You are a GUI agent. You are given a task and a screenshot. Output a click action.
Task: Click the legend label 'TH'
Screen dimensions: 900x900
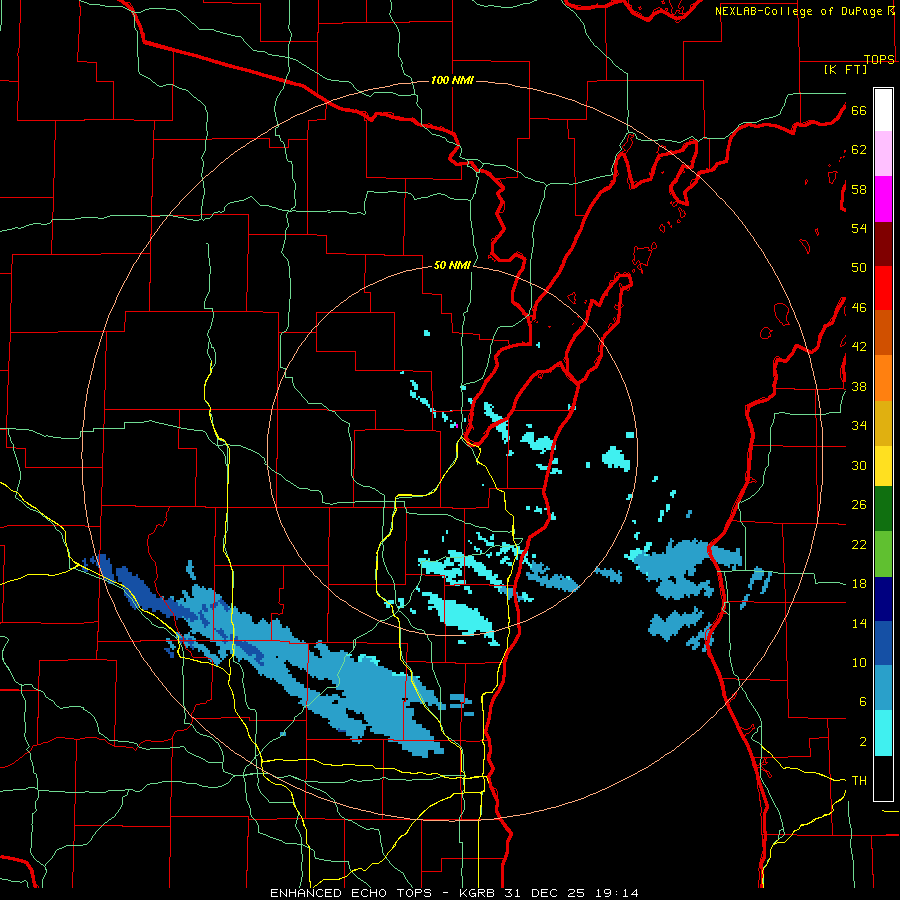tap(859, 781)
